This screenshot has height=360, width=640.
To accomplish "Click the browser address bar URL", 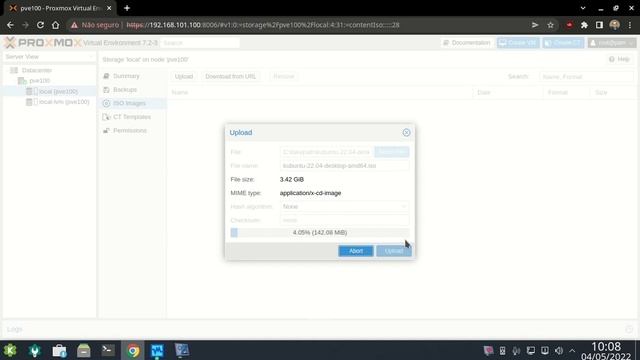I will click(263, 25).
